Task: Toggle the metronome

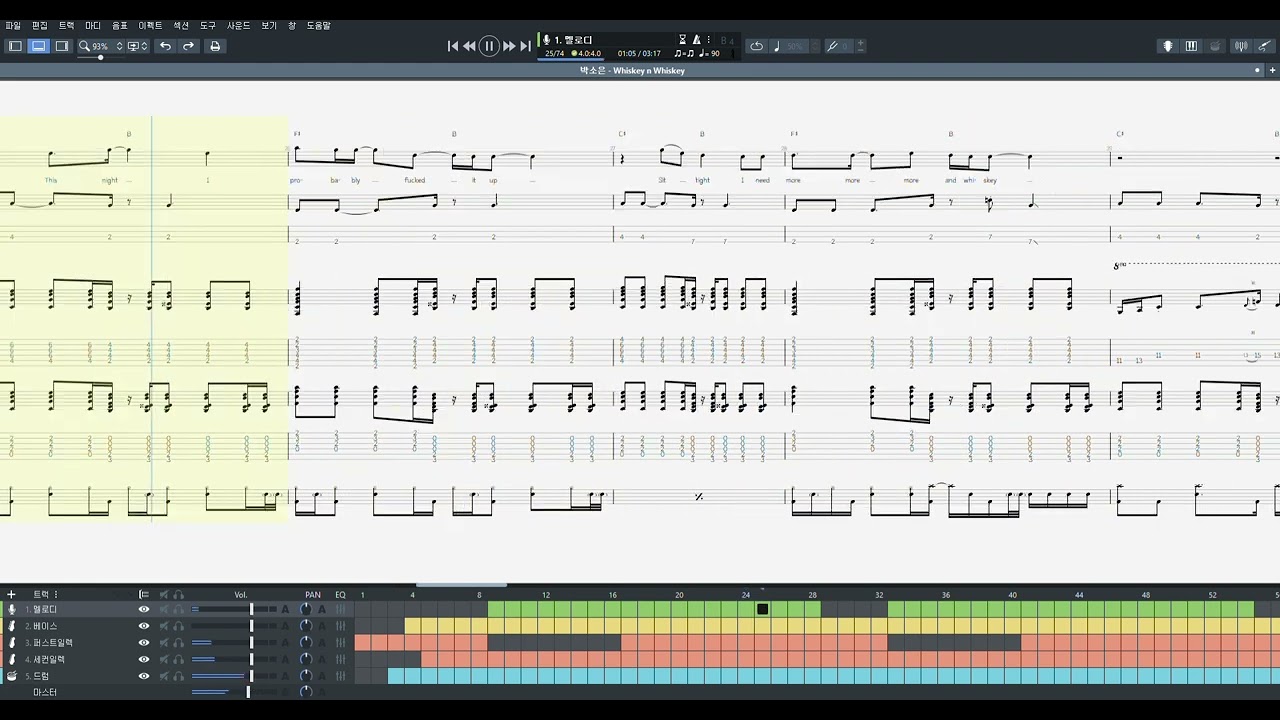Action: point(697,40)
